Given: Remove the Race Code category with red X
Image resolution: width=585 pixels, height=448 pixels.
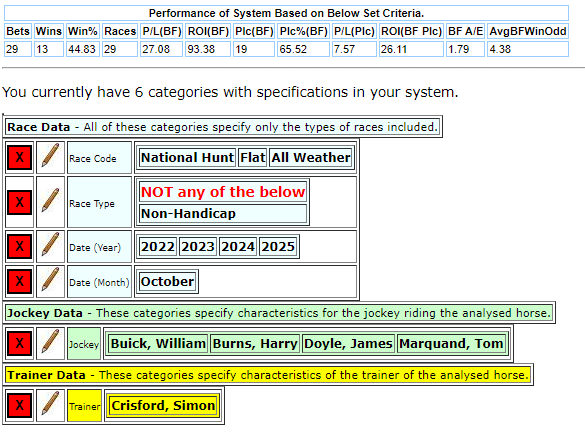Looking at the screenshot, I should pyautogui.click(x=19, y=157).
